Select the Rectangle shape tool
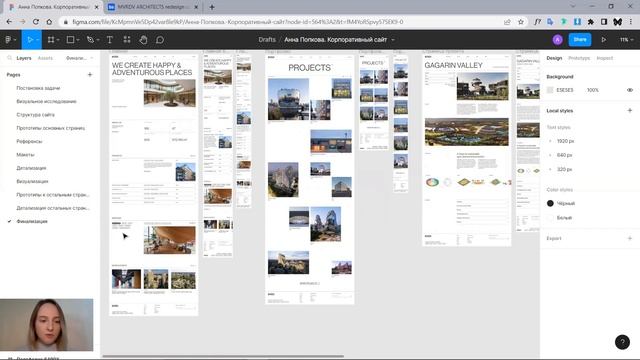 (x=70, y=40)
